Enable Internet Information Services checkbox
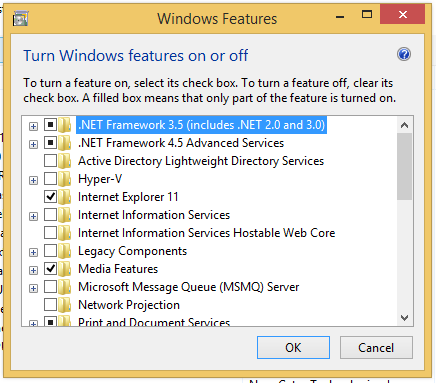The image size is (436, 383). 50,215
